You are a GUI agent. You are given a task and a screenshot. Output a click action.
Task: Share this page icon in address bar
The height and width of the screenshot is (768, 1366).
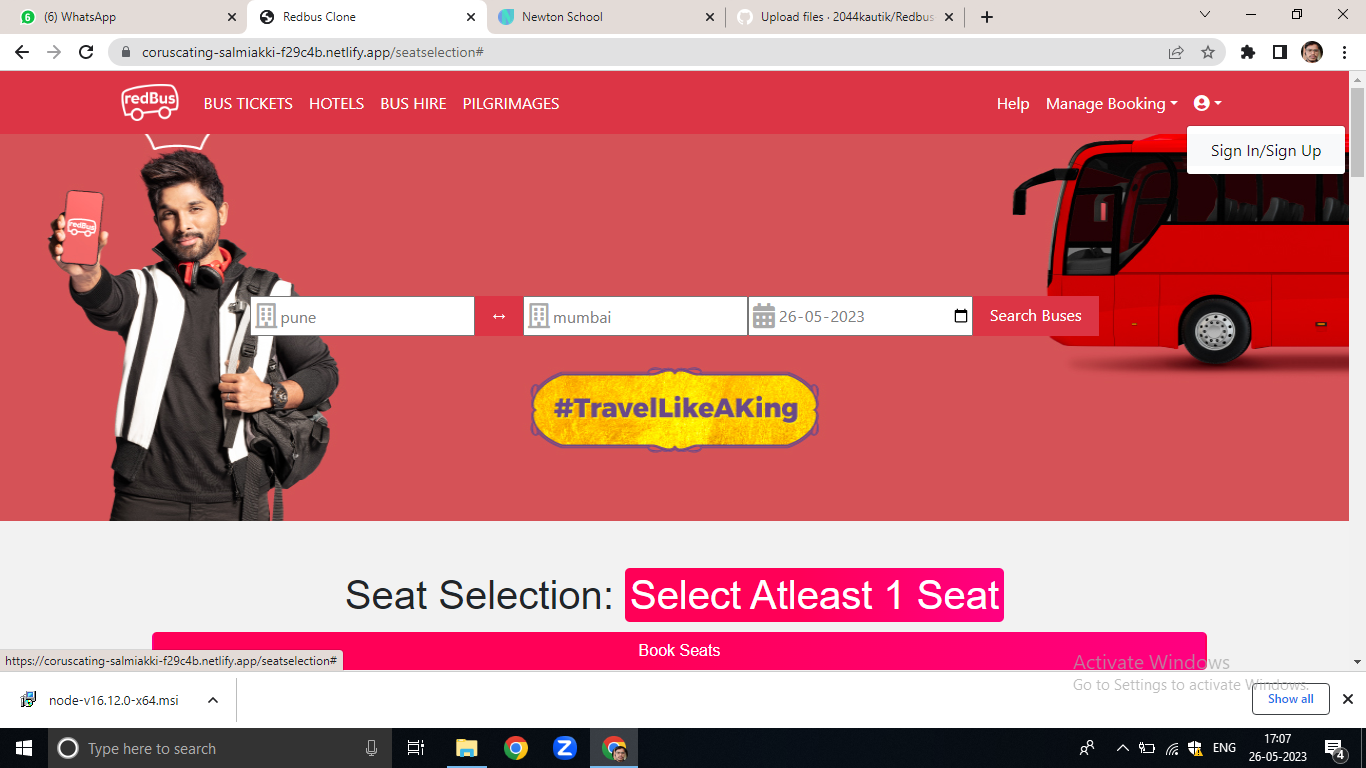point(1176,52)
